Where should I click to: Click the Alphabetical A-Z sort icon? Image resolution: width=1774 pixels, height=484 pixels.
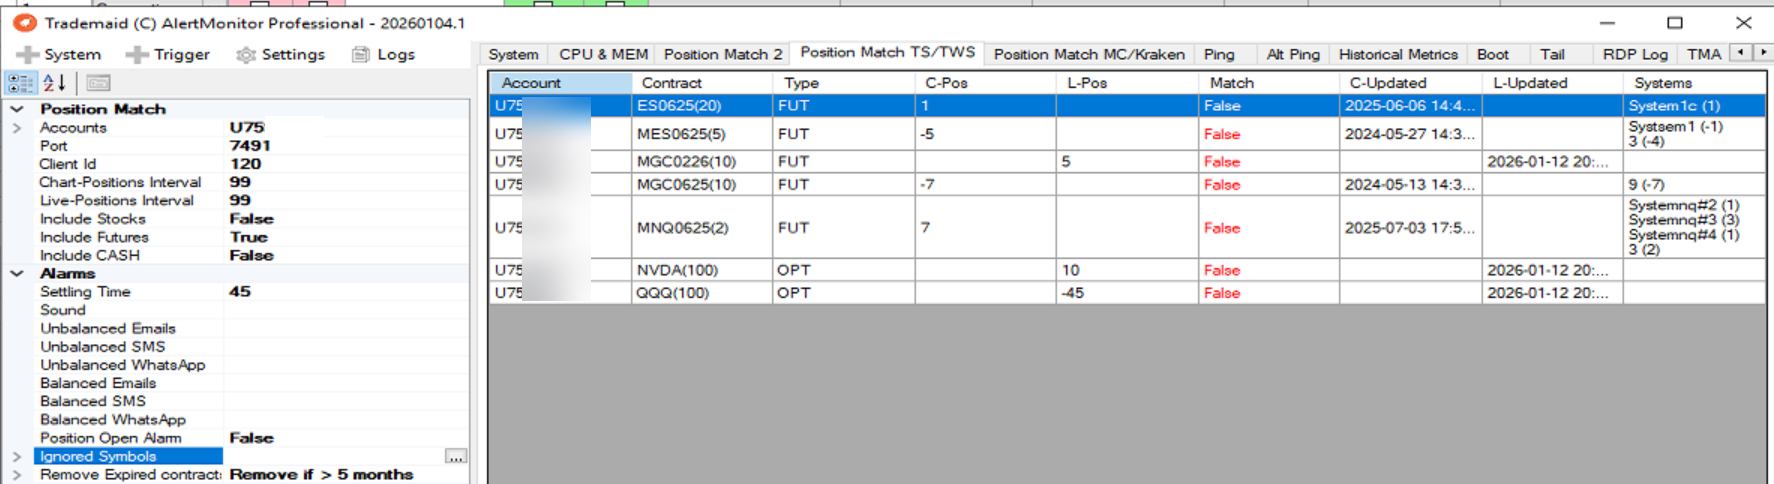[55, 83]
